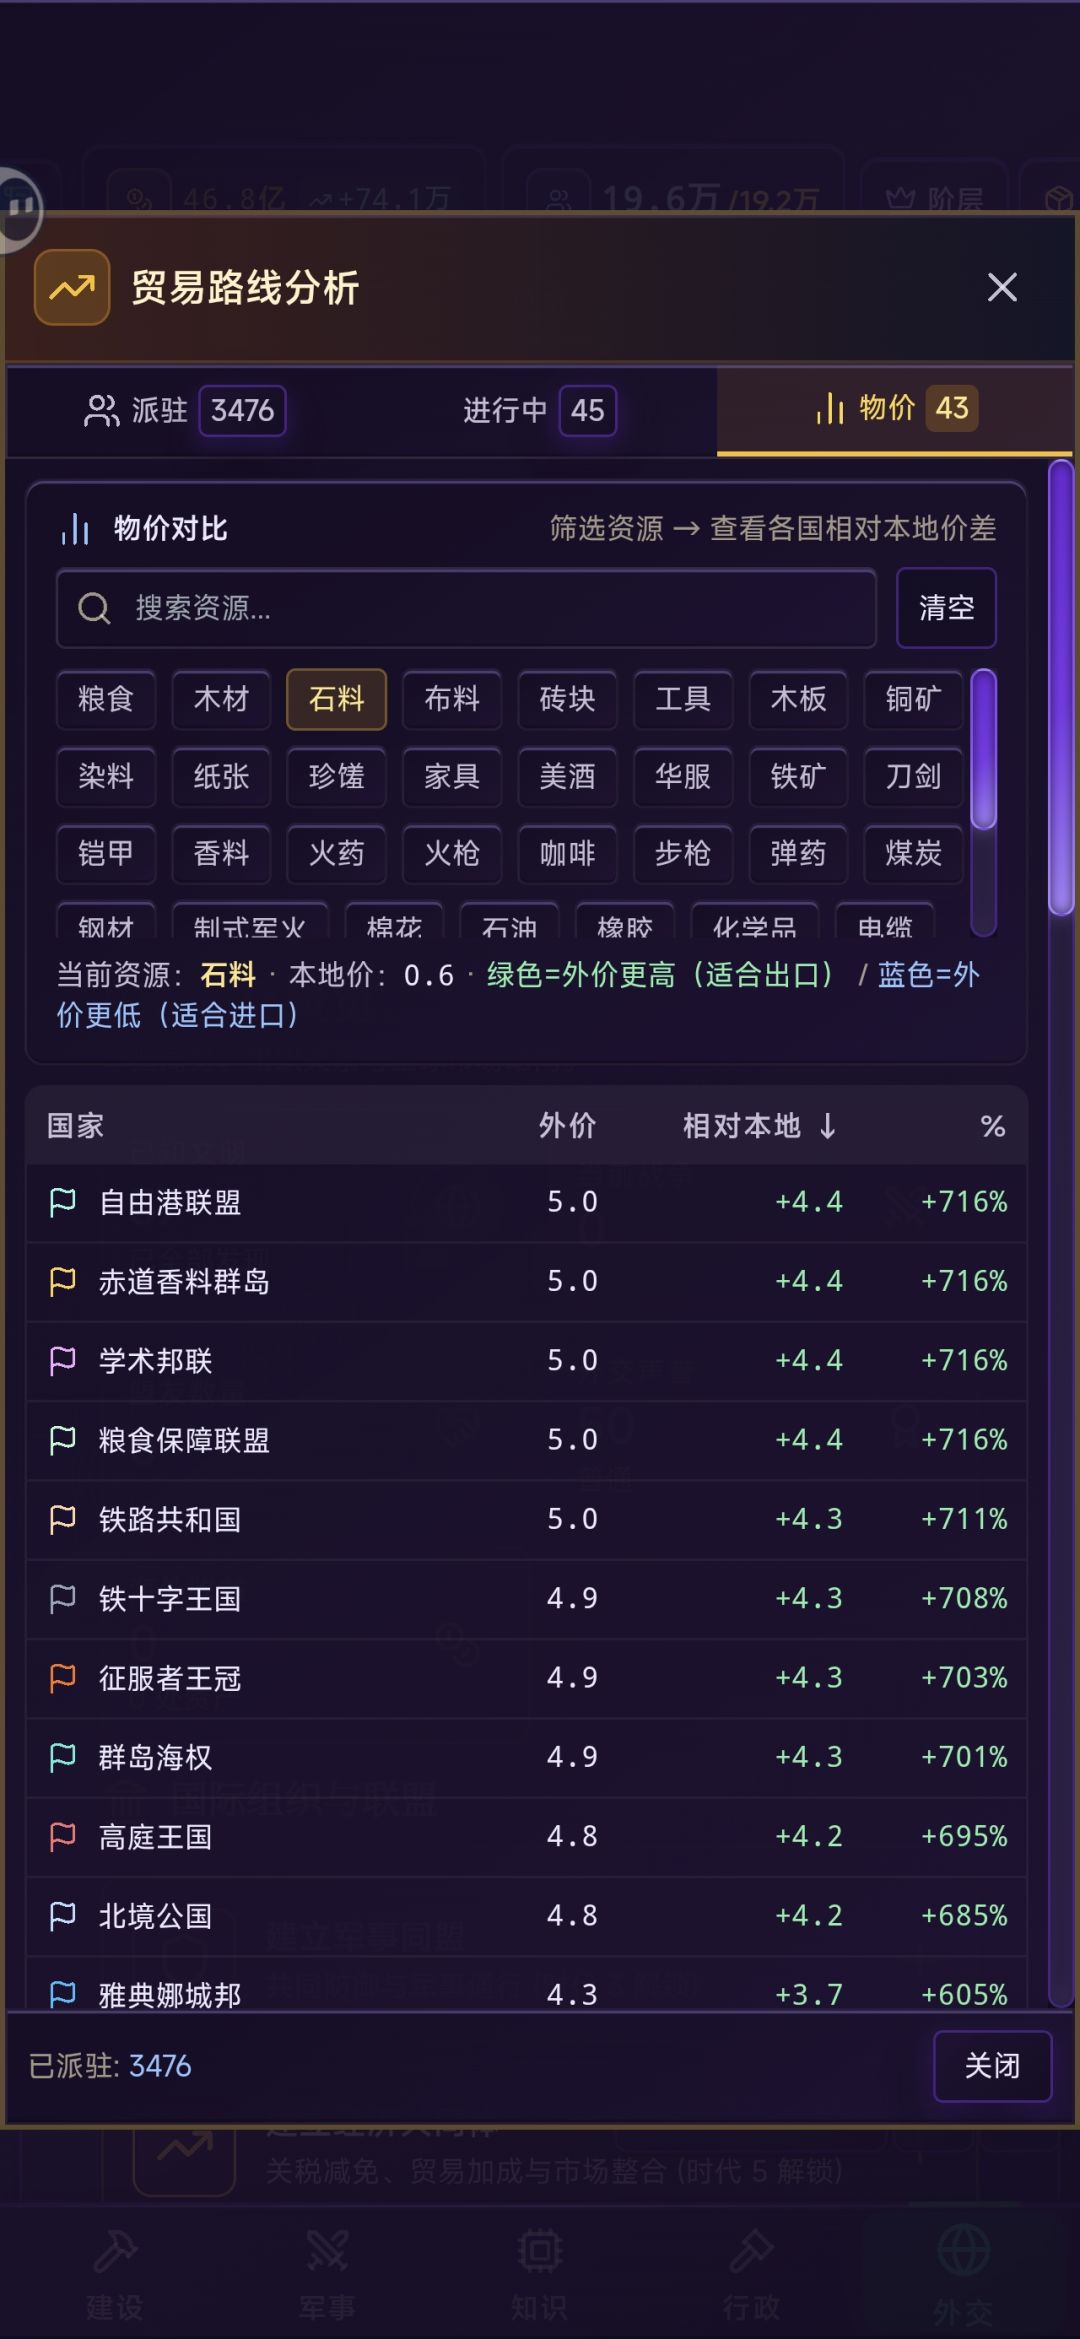Click the magnifier search icon

pyautogui.click(x=95, y=608)
